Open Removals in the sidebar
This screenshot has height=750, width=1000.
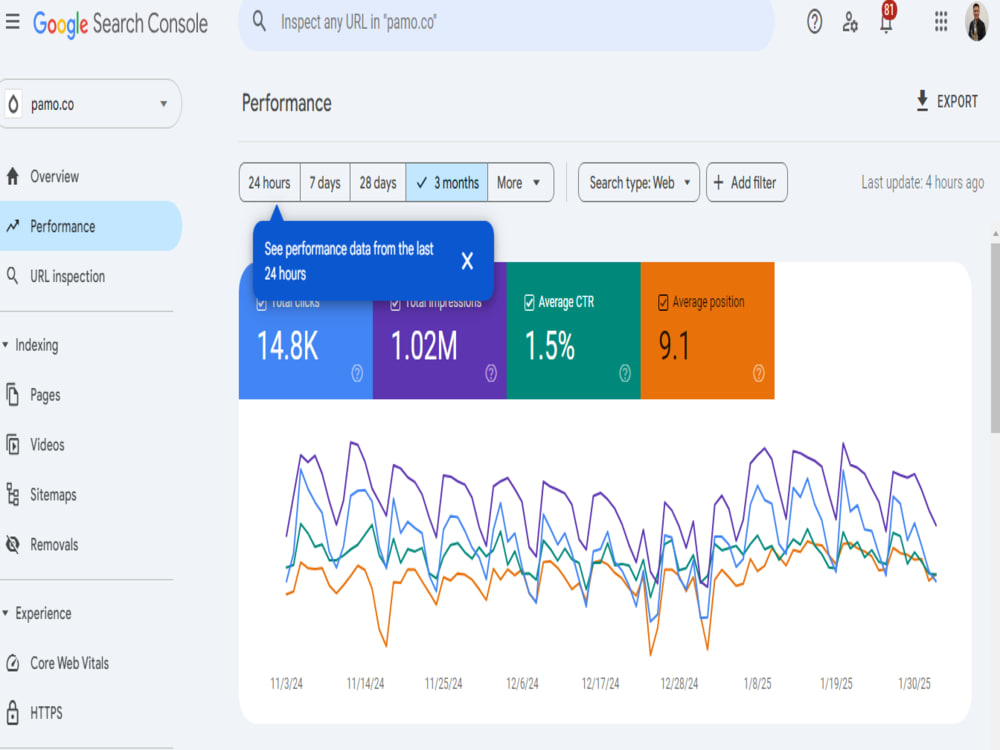[89, 544]
